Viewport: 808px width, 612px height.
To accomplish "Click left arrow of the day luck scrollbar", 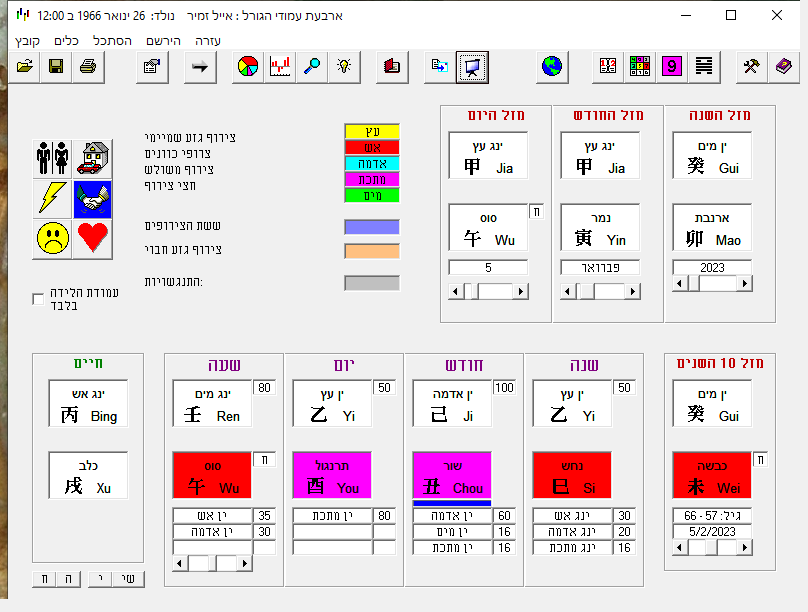I will [456, 290].
